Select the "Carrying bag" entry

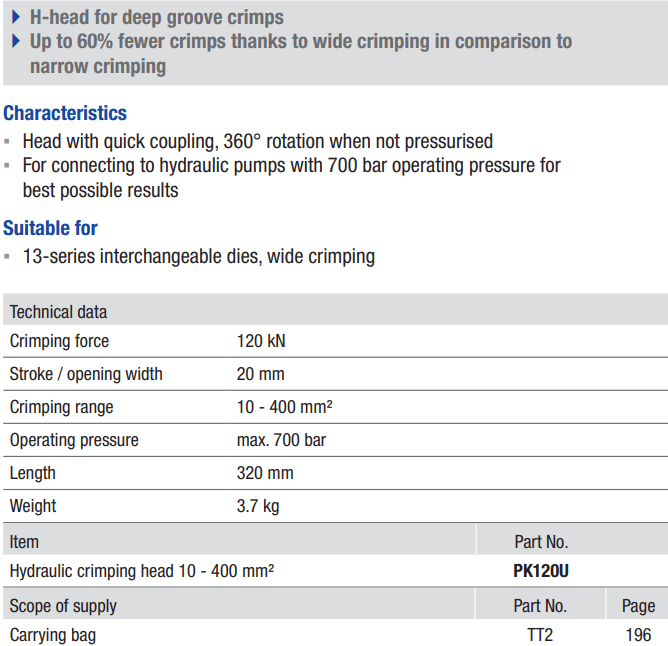(x=53, y=635)
